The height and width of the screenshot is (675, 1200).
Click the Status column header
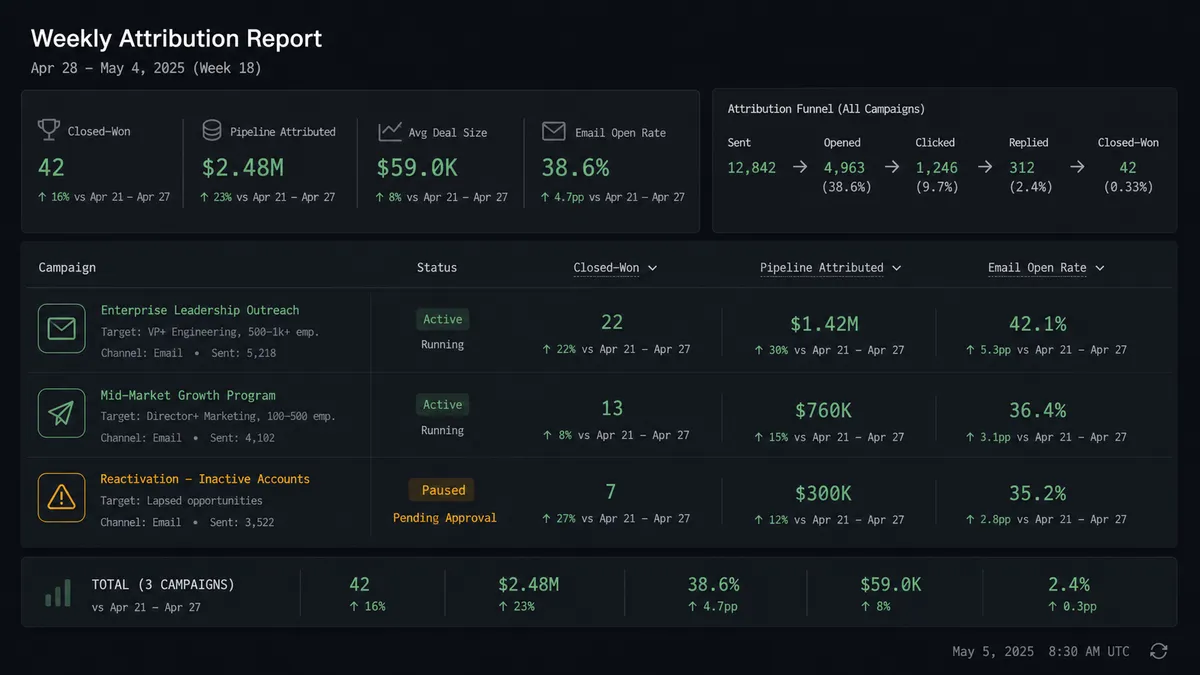(x=437, y=268)
